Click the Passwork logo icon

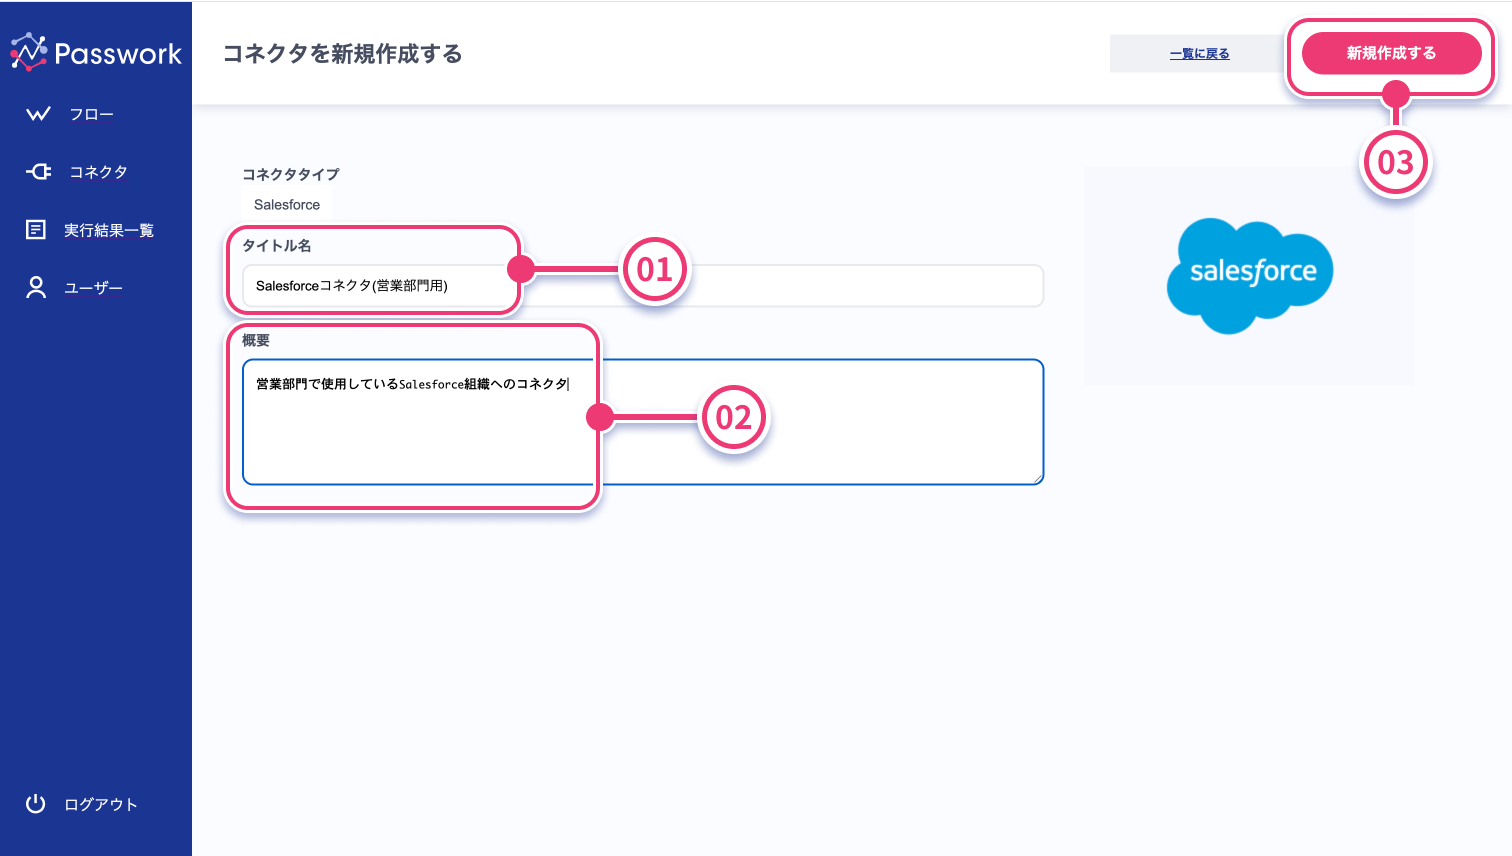pyautogui.click(x=29, y=52)
